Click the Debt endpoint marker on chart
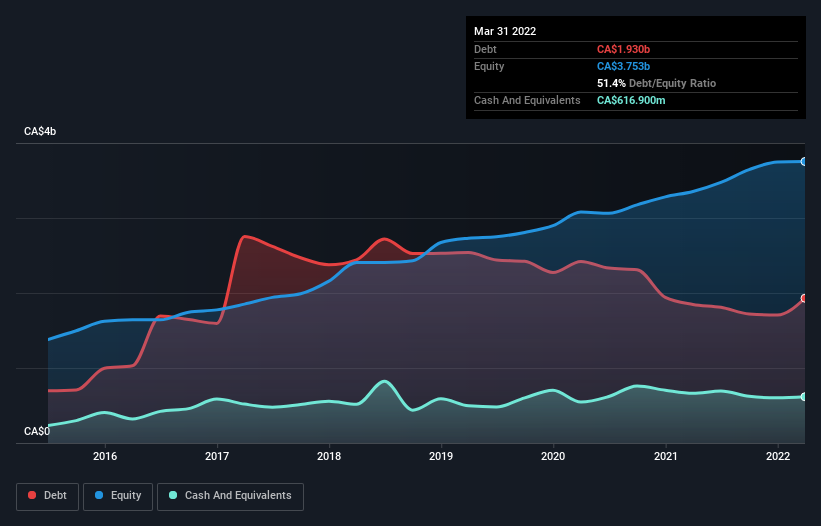This screenshot has height=526, width=821. tap(804, 298)
